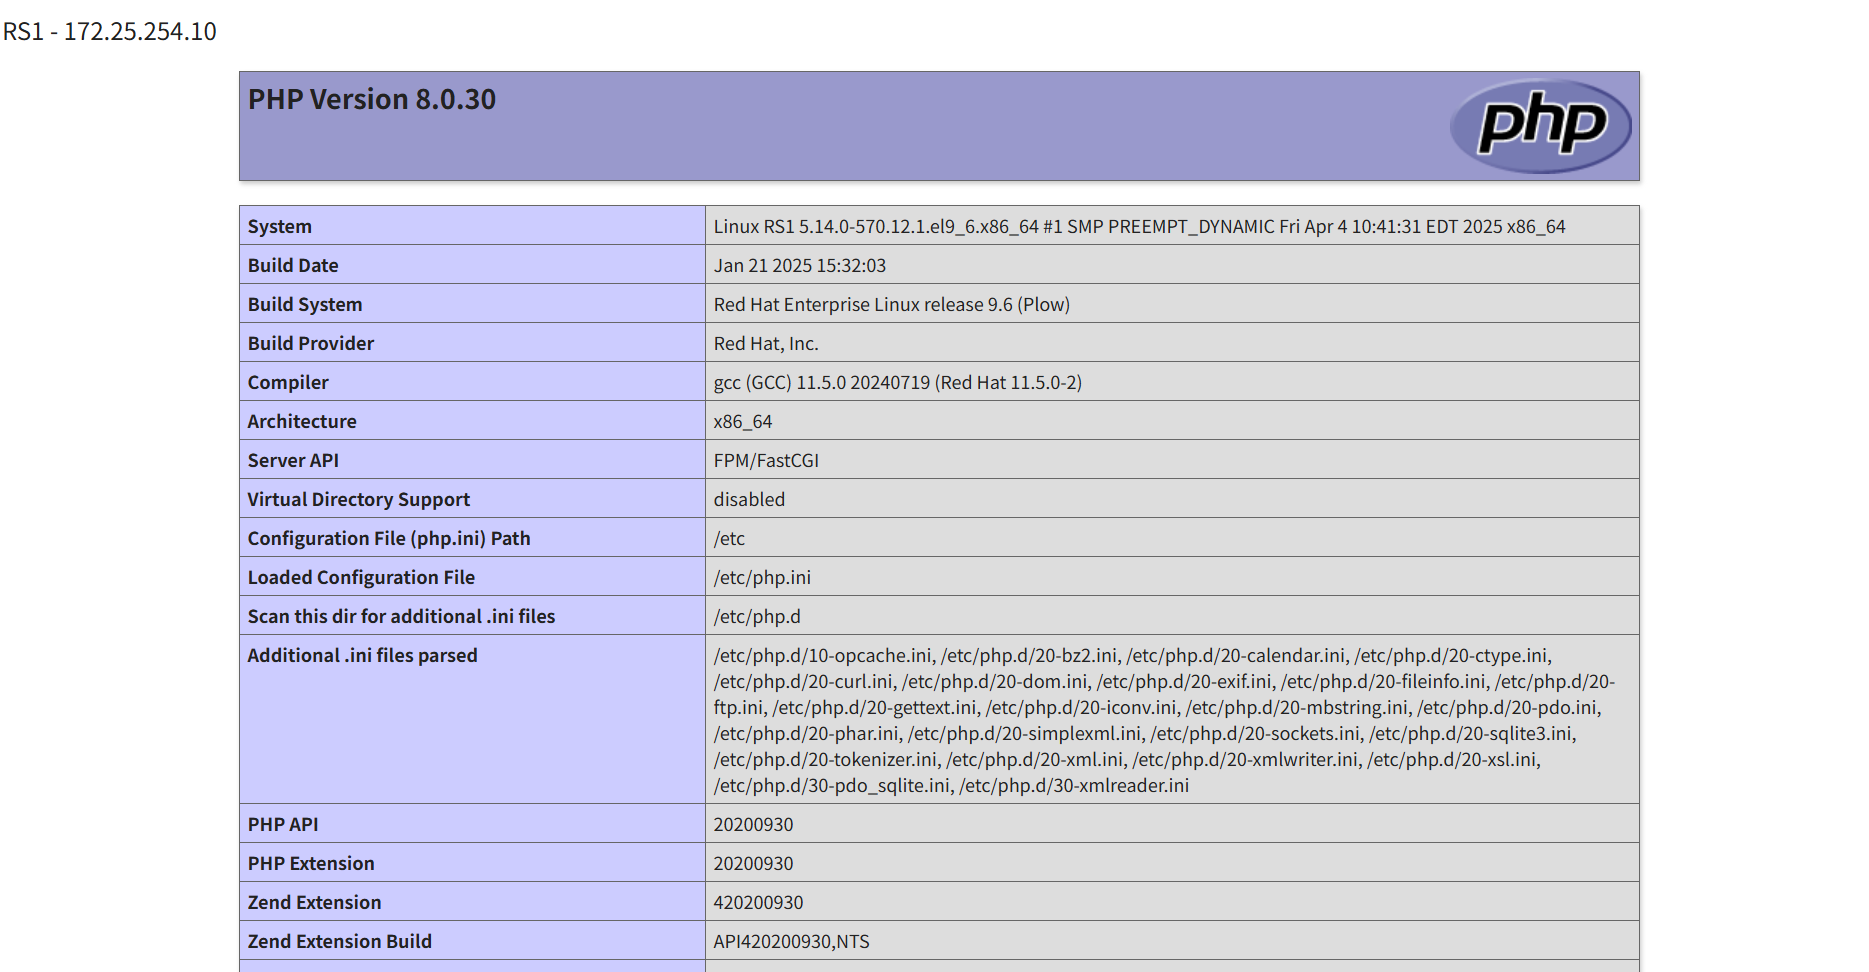The image size is (1869, 972).
Task: Click the 'Zend Extension' label
Action: pos(314,903)
